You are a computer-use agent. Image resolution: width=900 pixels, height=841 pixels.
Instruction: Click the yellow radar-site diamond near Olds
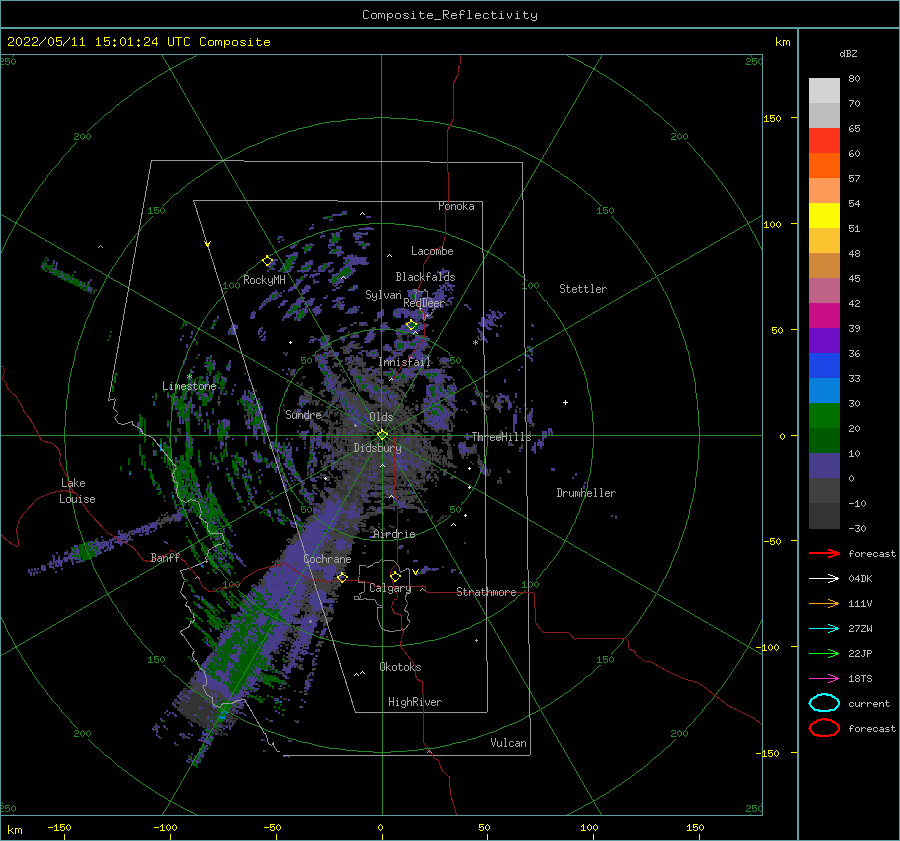(382, 435)
